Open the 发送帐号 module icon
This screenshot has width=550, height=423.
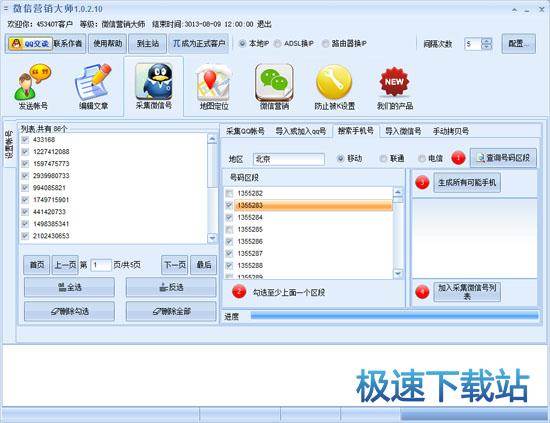coord(33,86)
